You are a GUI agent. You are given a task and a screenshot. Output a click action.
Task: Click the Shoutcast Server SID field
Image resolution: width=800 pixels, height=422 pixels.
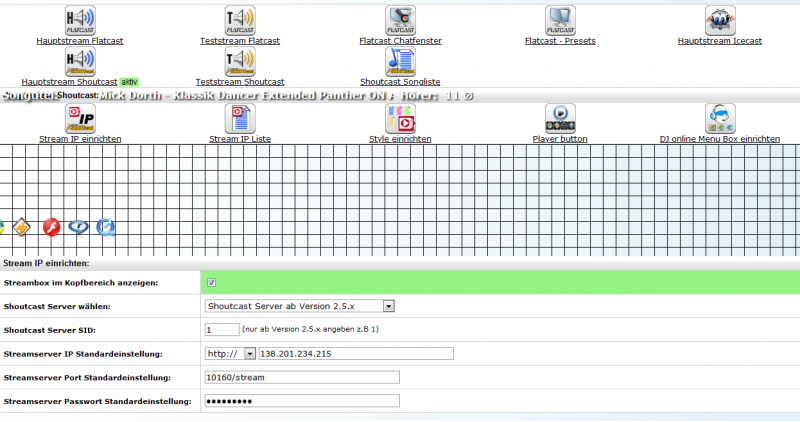tap(221, 329)
